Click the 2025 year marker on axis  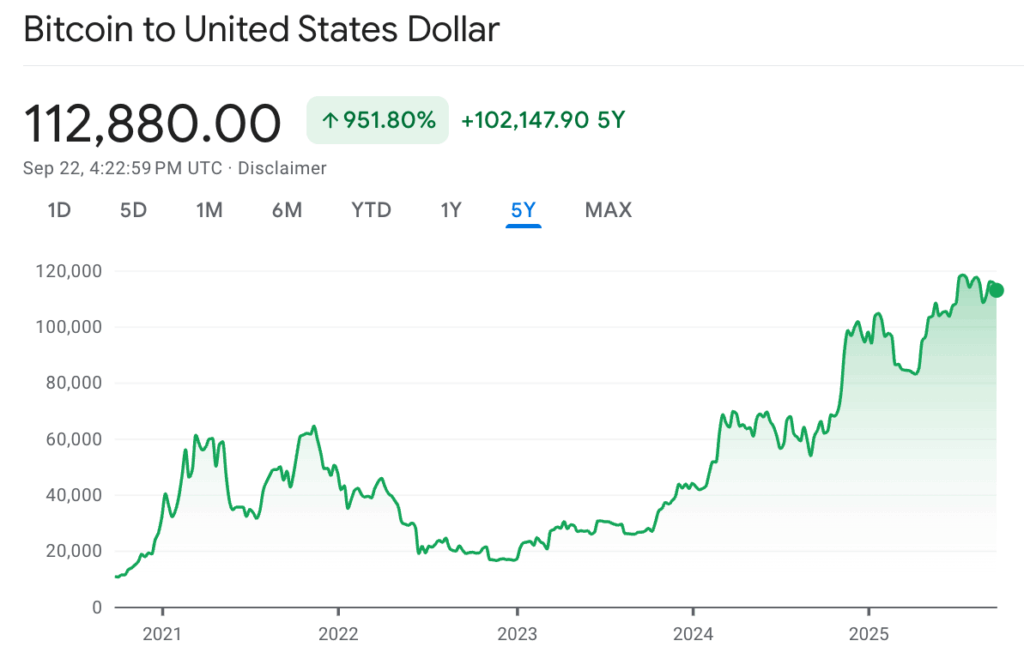point(868,634)
